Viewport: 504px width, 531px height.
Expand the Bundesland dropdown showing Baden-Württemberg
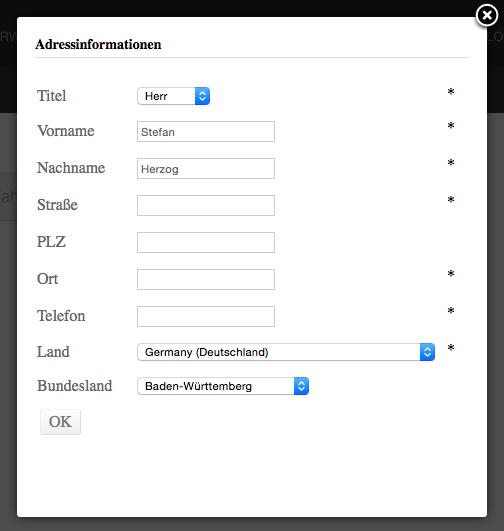pos(223,386)
